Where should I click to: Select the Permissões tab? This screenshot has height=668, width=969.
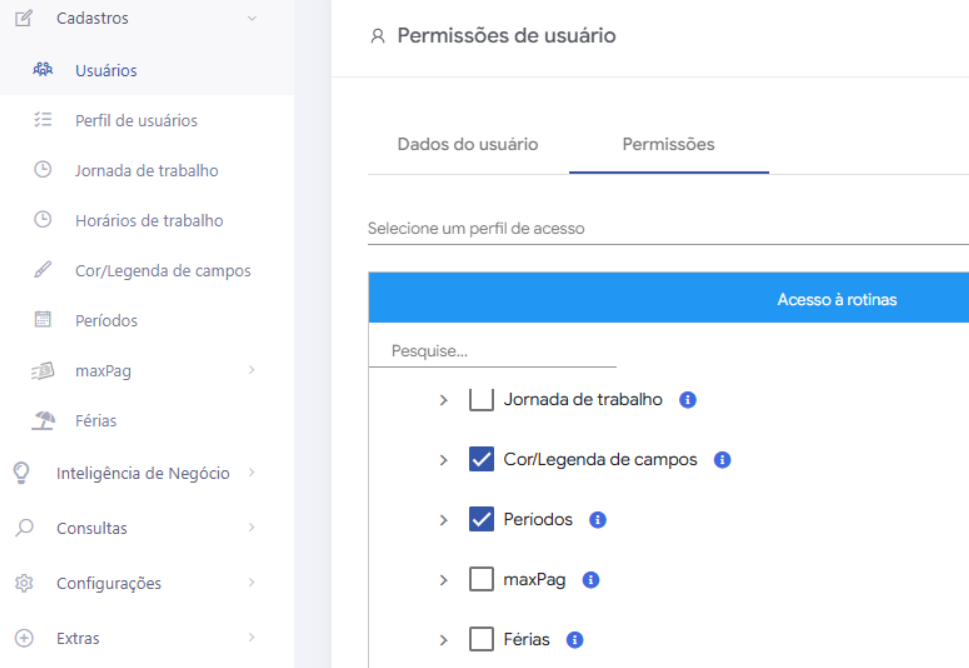click(x=668, y=144)
